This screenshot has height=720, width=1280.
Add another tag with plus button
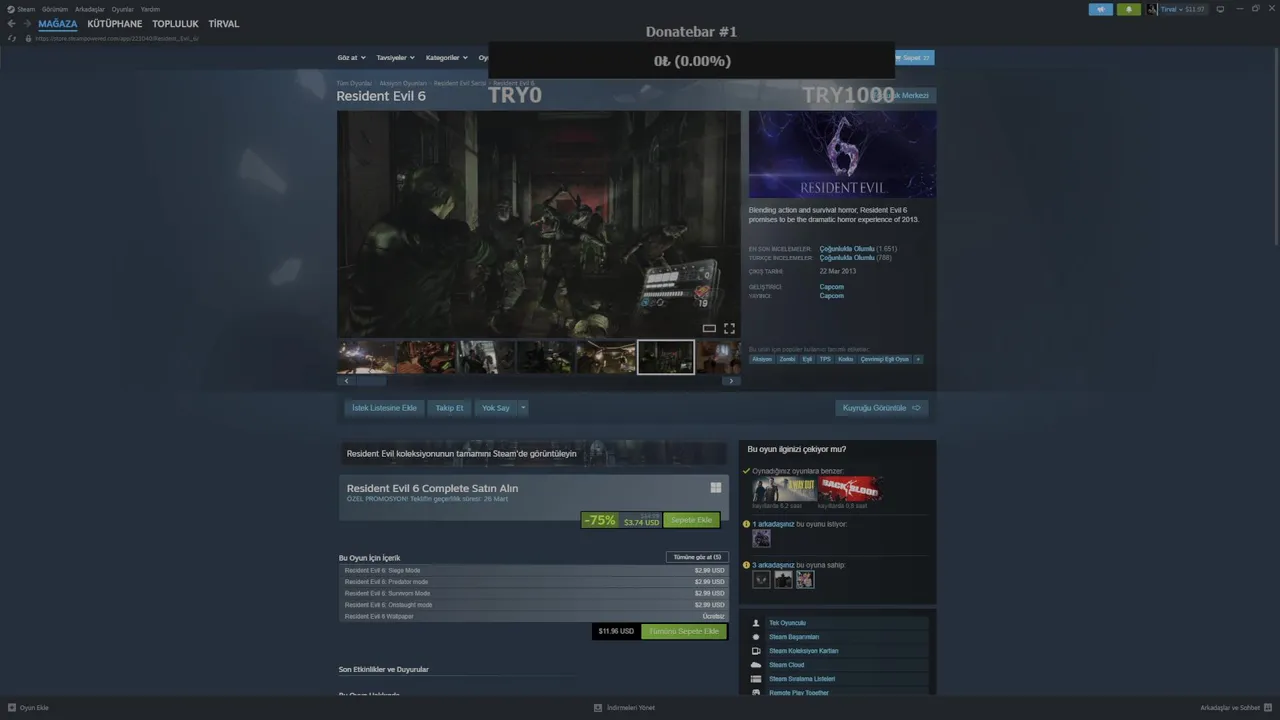tap(918, 359)
